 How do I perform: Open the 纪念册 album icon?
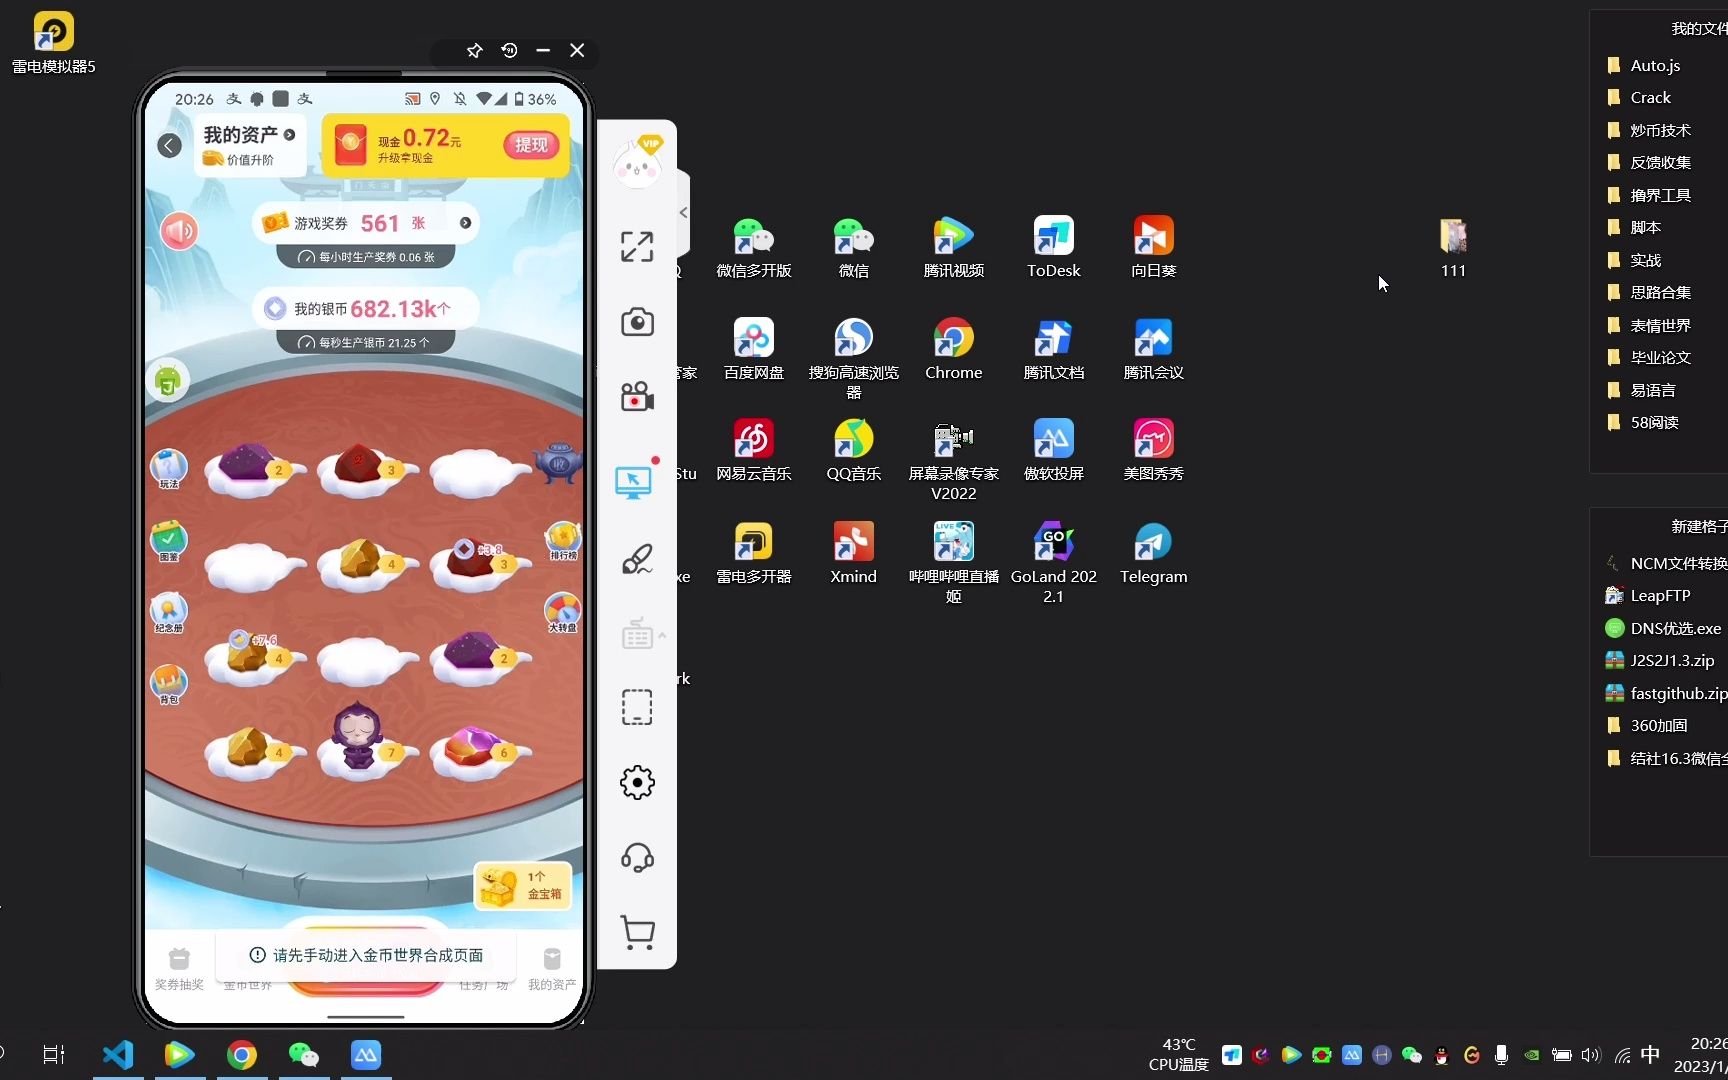(169, 612)
